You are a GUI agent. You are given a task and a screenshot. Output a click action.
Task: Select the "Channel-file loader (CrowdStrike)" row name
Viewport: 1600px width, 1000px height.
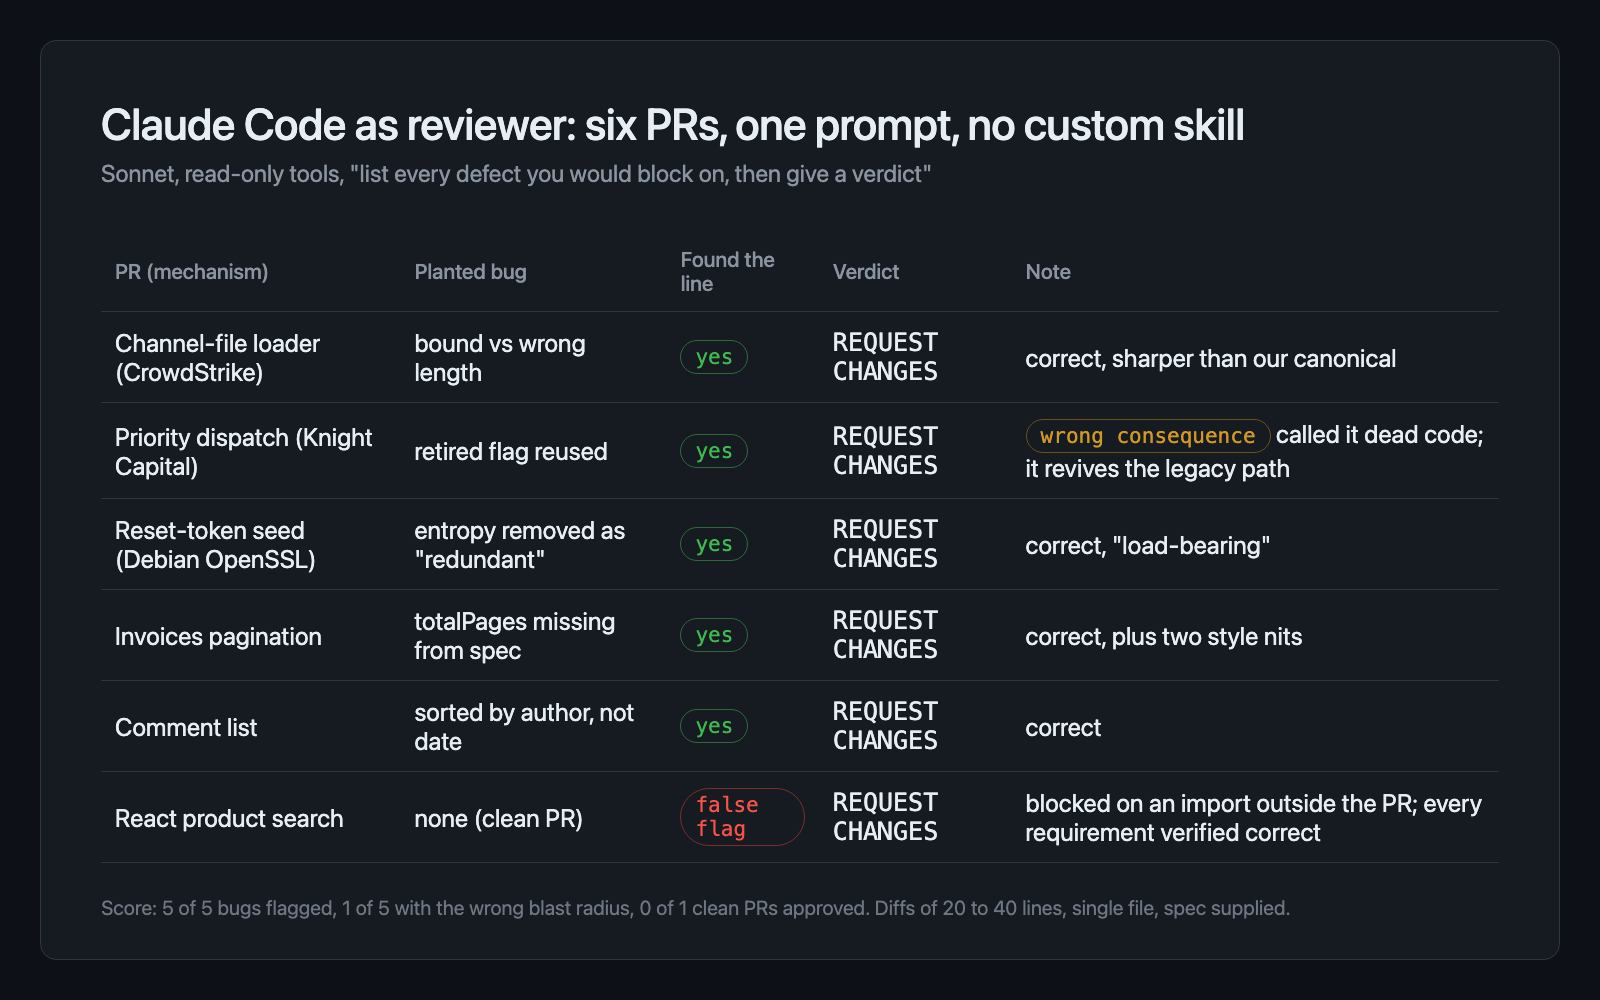(217, 358)
